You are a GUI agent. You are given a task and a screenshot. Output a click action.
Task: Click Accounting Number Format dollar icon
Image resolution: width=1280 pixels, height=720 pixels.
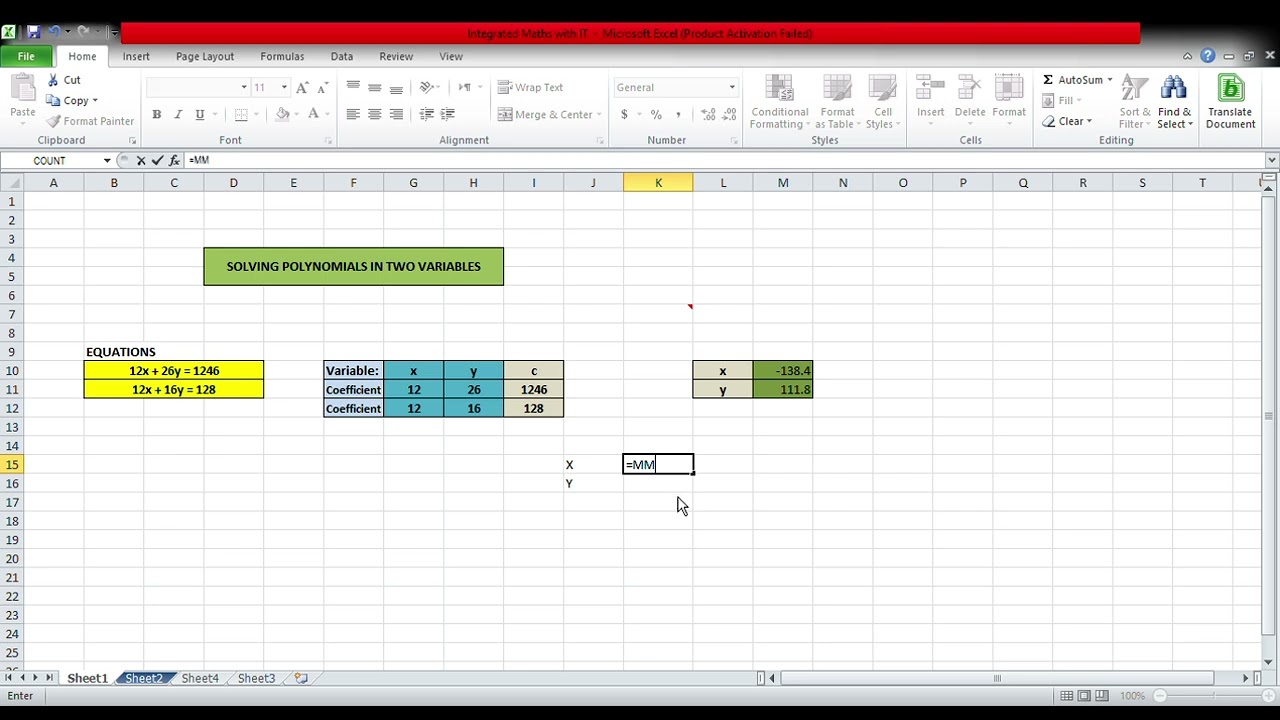(624, 114)
